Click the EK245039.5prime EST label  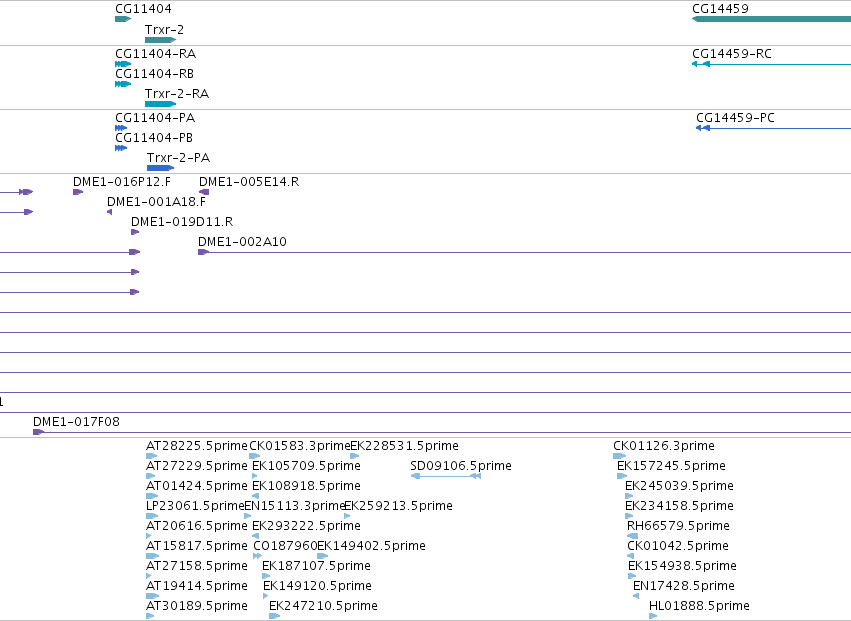pos(679,486)
